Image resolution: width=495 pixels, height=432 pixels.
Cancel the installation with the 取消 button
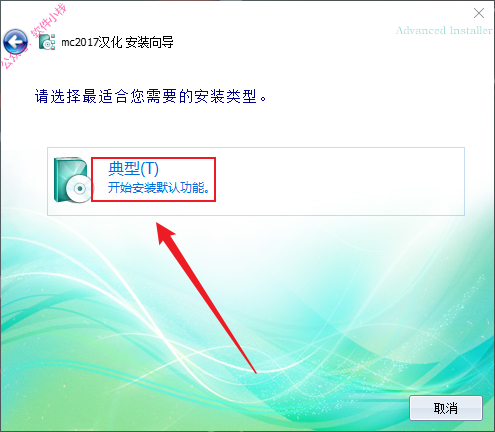click(446, 408)
